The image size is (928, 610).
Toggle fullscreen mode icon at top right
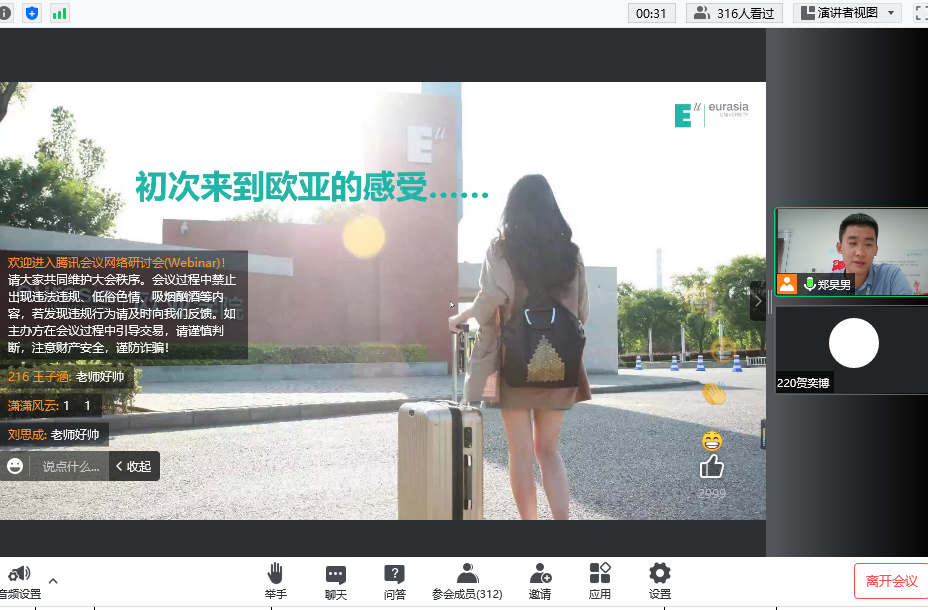[x=919, y=13]
